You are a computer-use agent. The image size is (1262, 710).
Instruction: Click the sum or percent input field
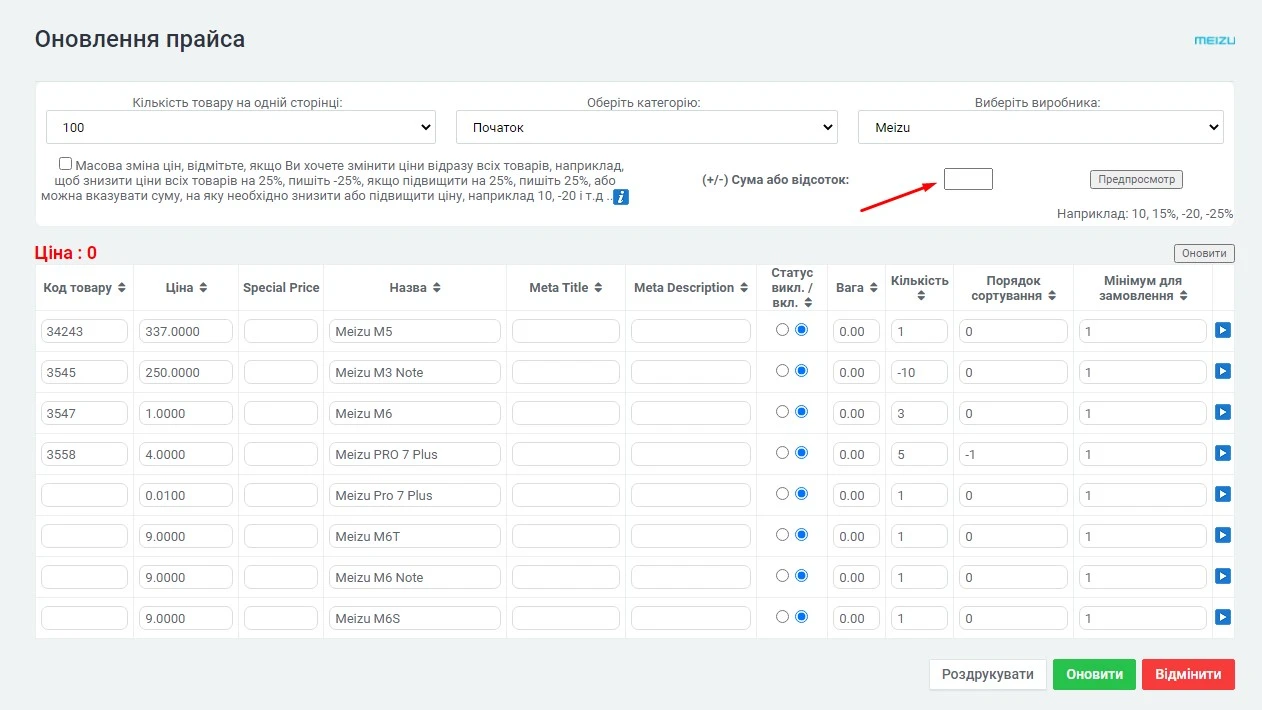click(x=968, y=179)
